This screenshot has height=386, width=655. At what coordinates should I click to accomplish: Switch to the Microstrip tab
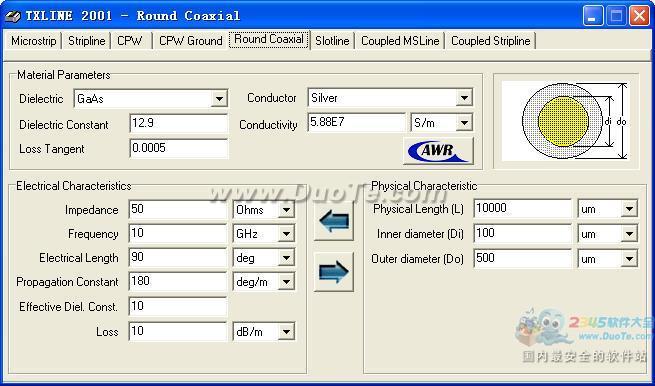[x=33, y=41]
